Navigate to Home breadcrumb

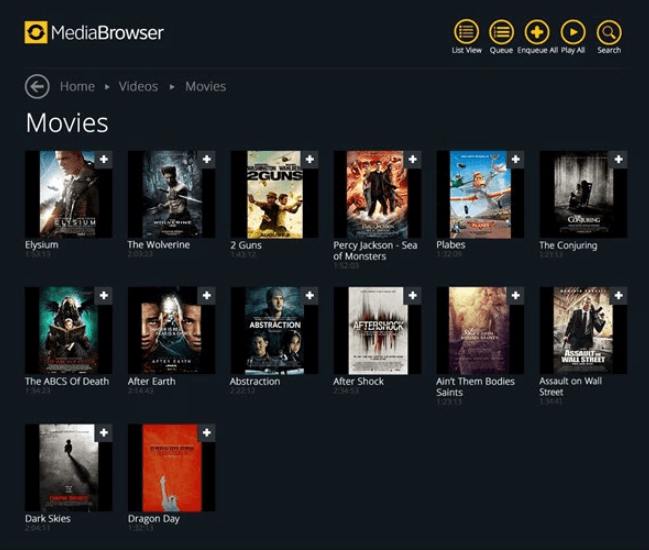point(77,86)
